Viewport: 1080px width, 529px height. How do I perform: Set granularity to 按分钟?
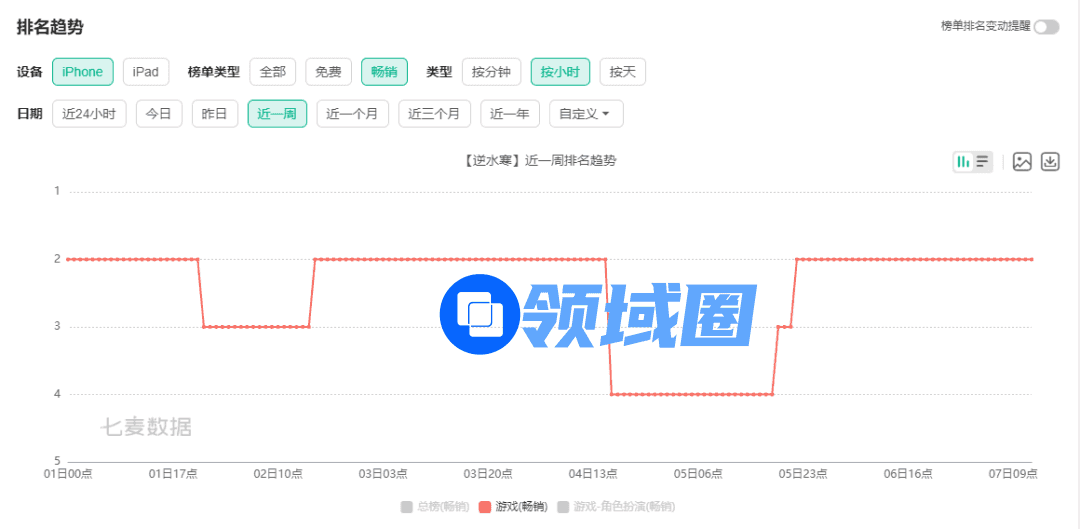click(491, 72)
